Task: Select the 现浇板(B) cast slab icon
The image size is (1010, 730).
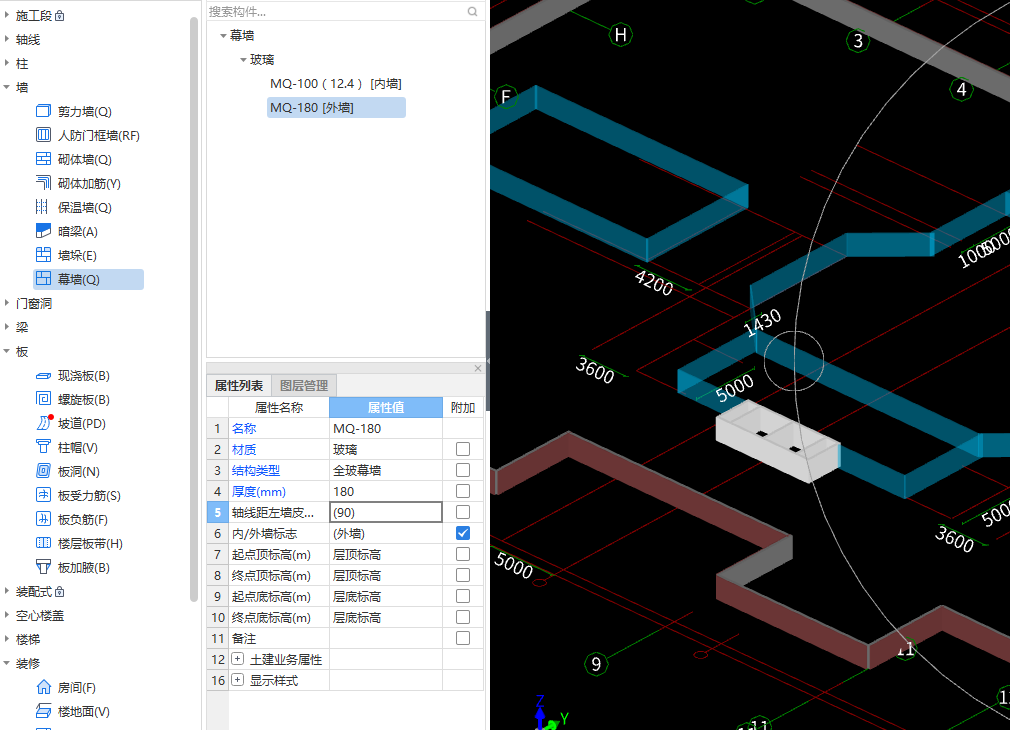Action: pos(43,376)
